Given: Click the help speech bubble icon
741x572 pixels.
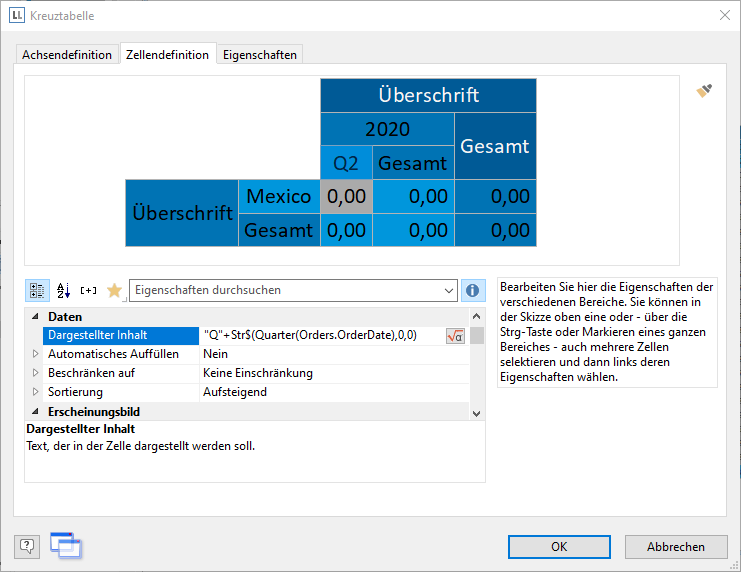Looking at the screenshot, I should 27,546.
